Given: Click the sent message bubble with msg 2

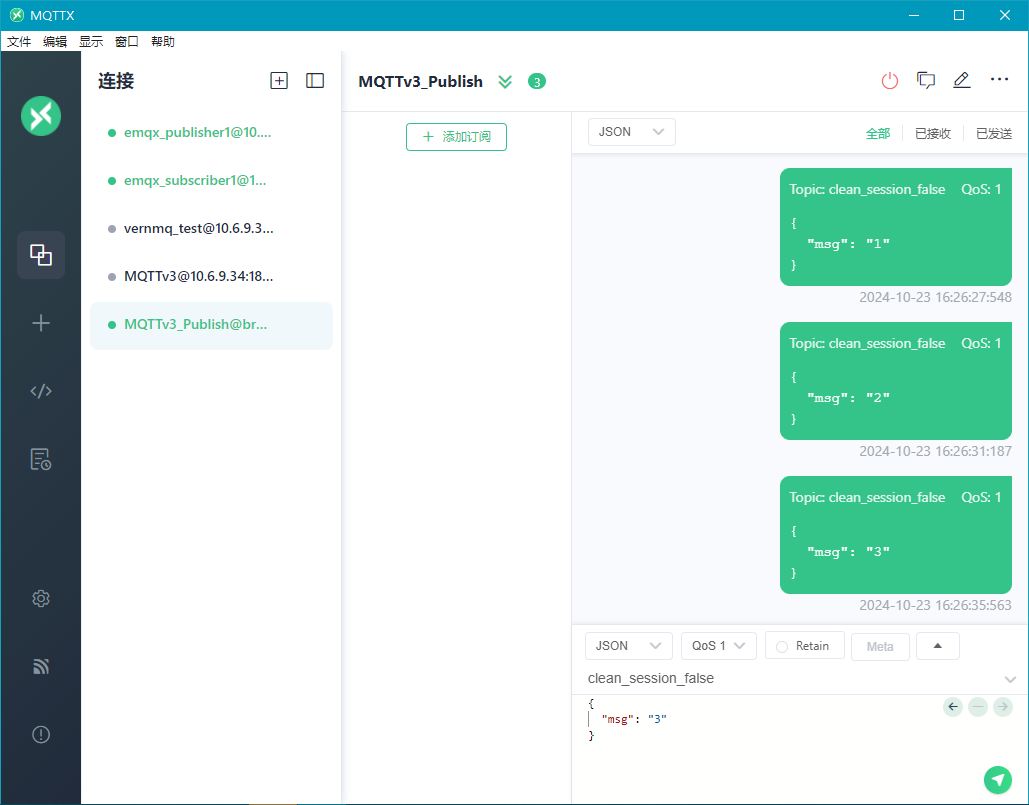Looking at the screenshot, I should coord(896,381).
